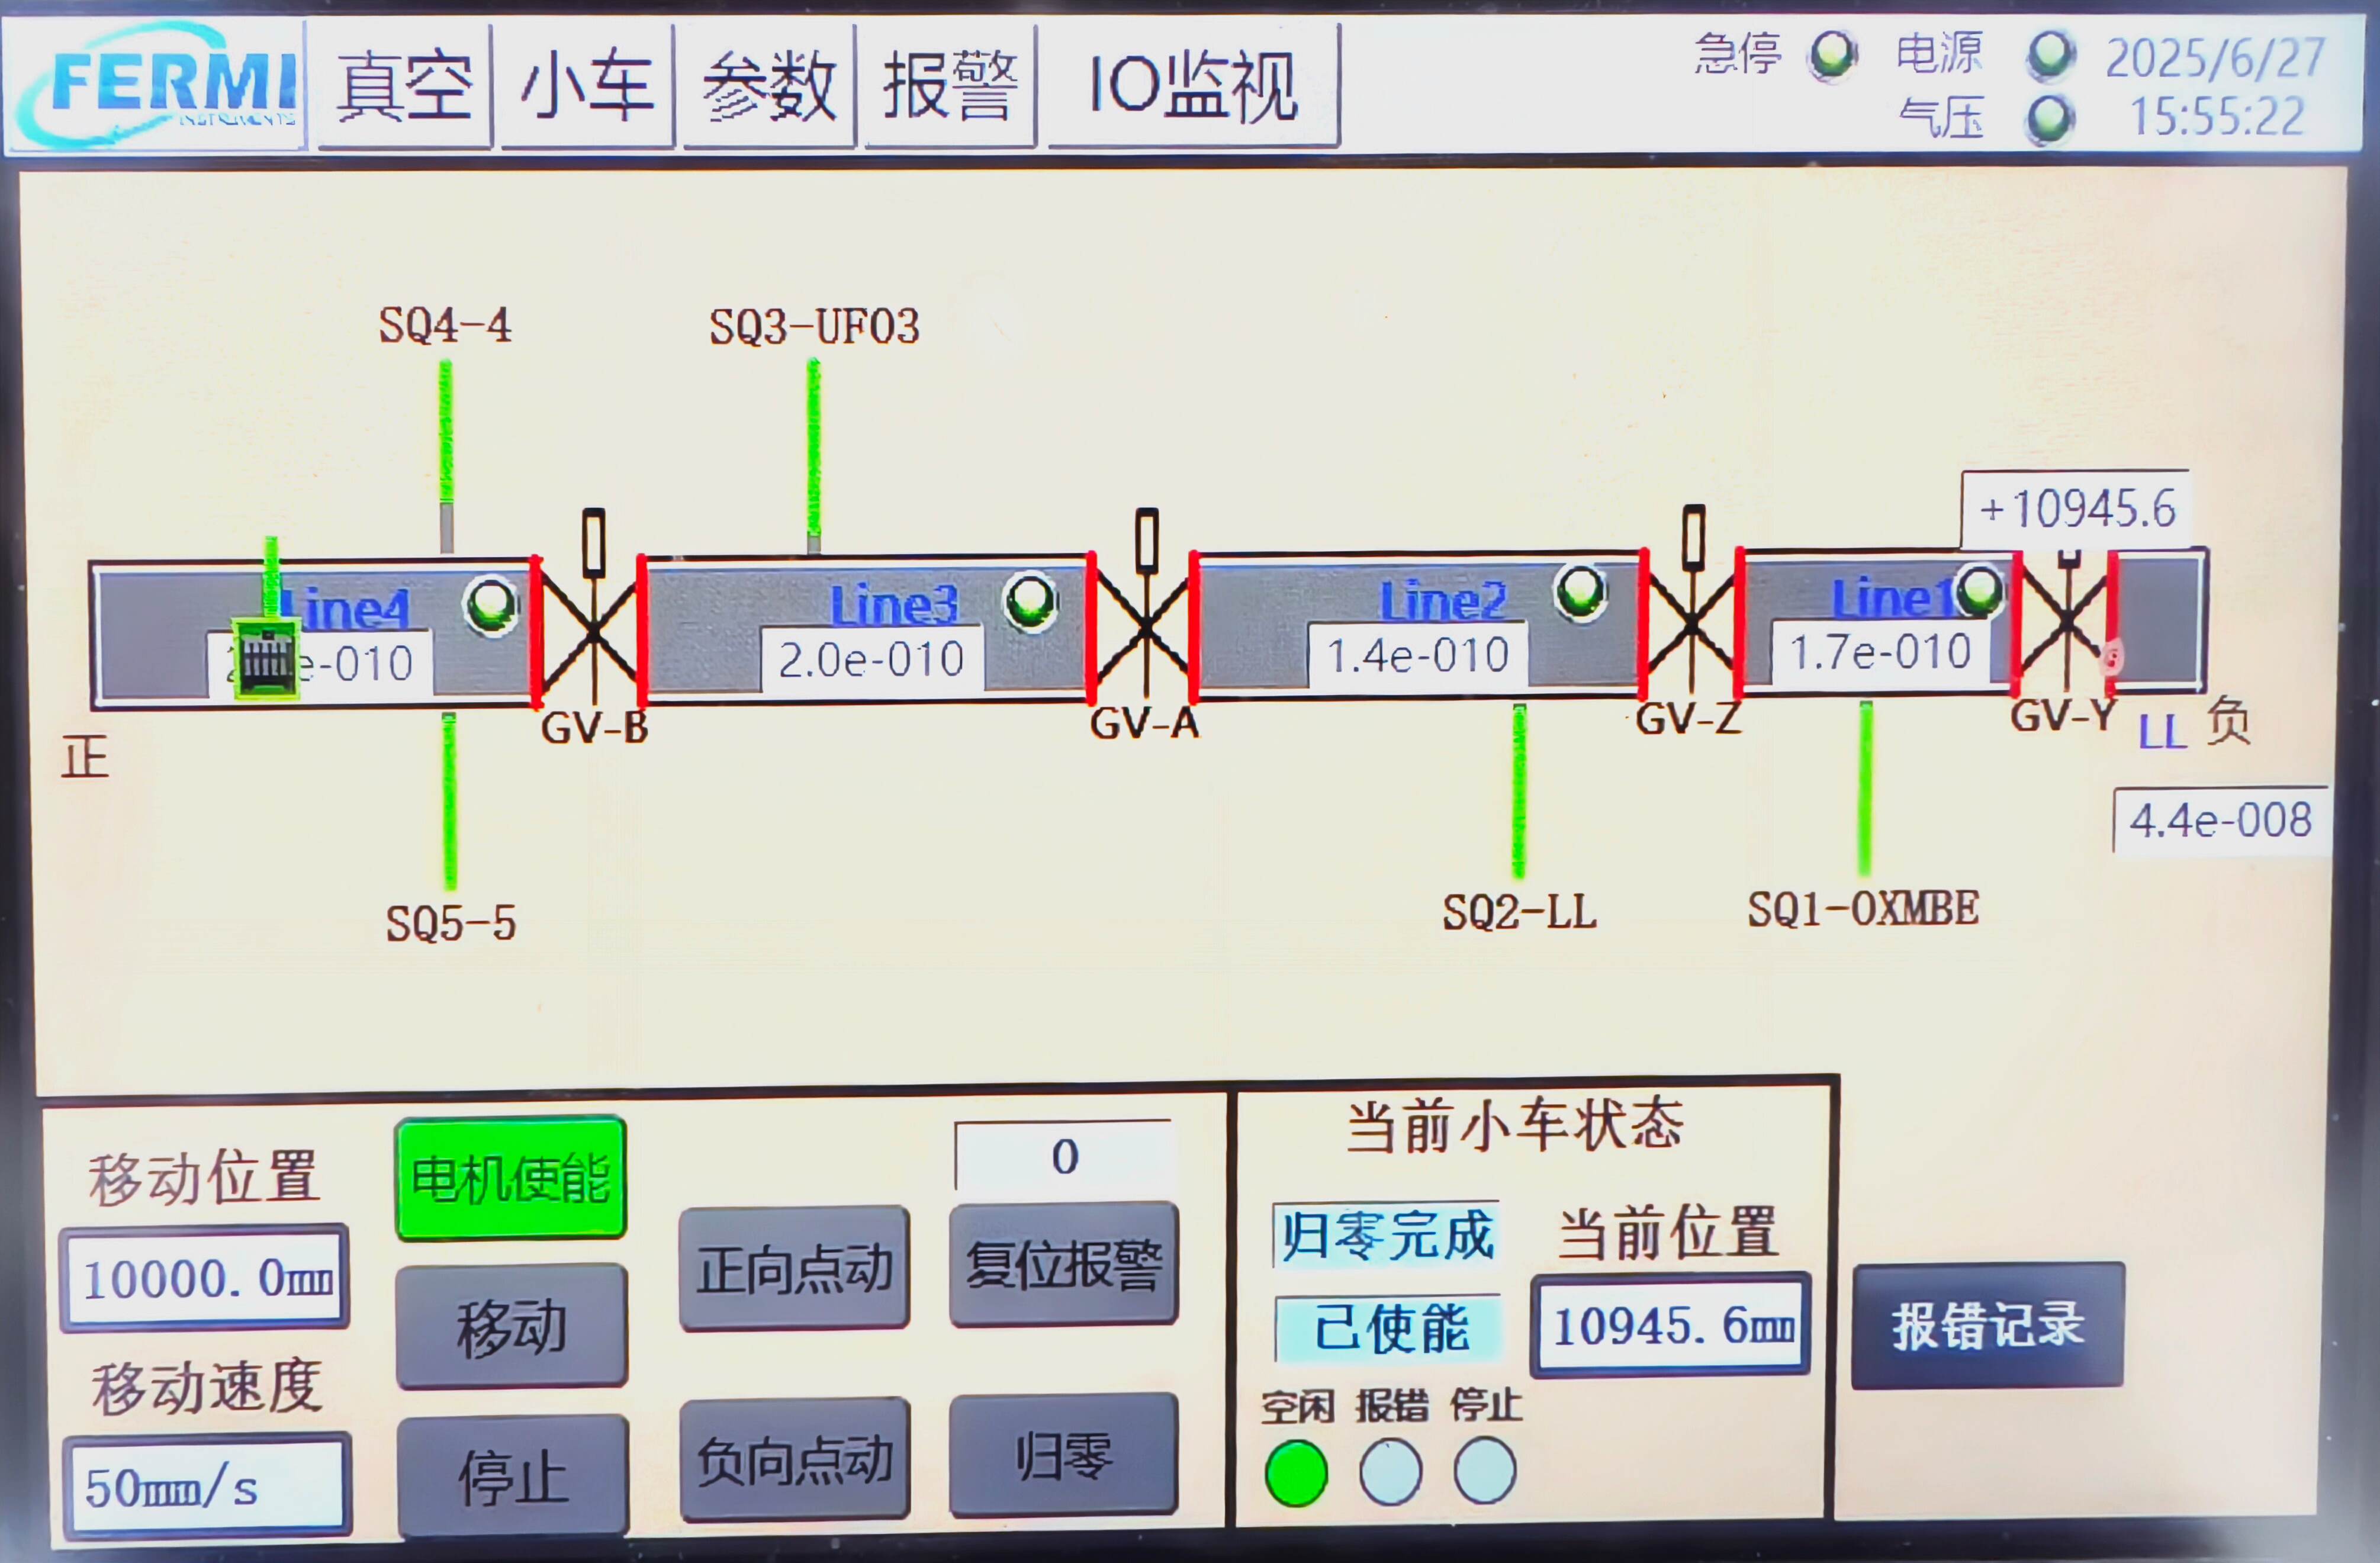Click the GV-B gate valve icon
The image size is (2380, 1563).
(x=592, y=632)
